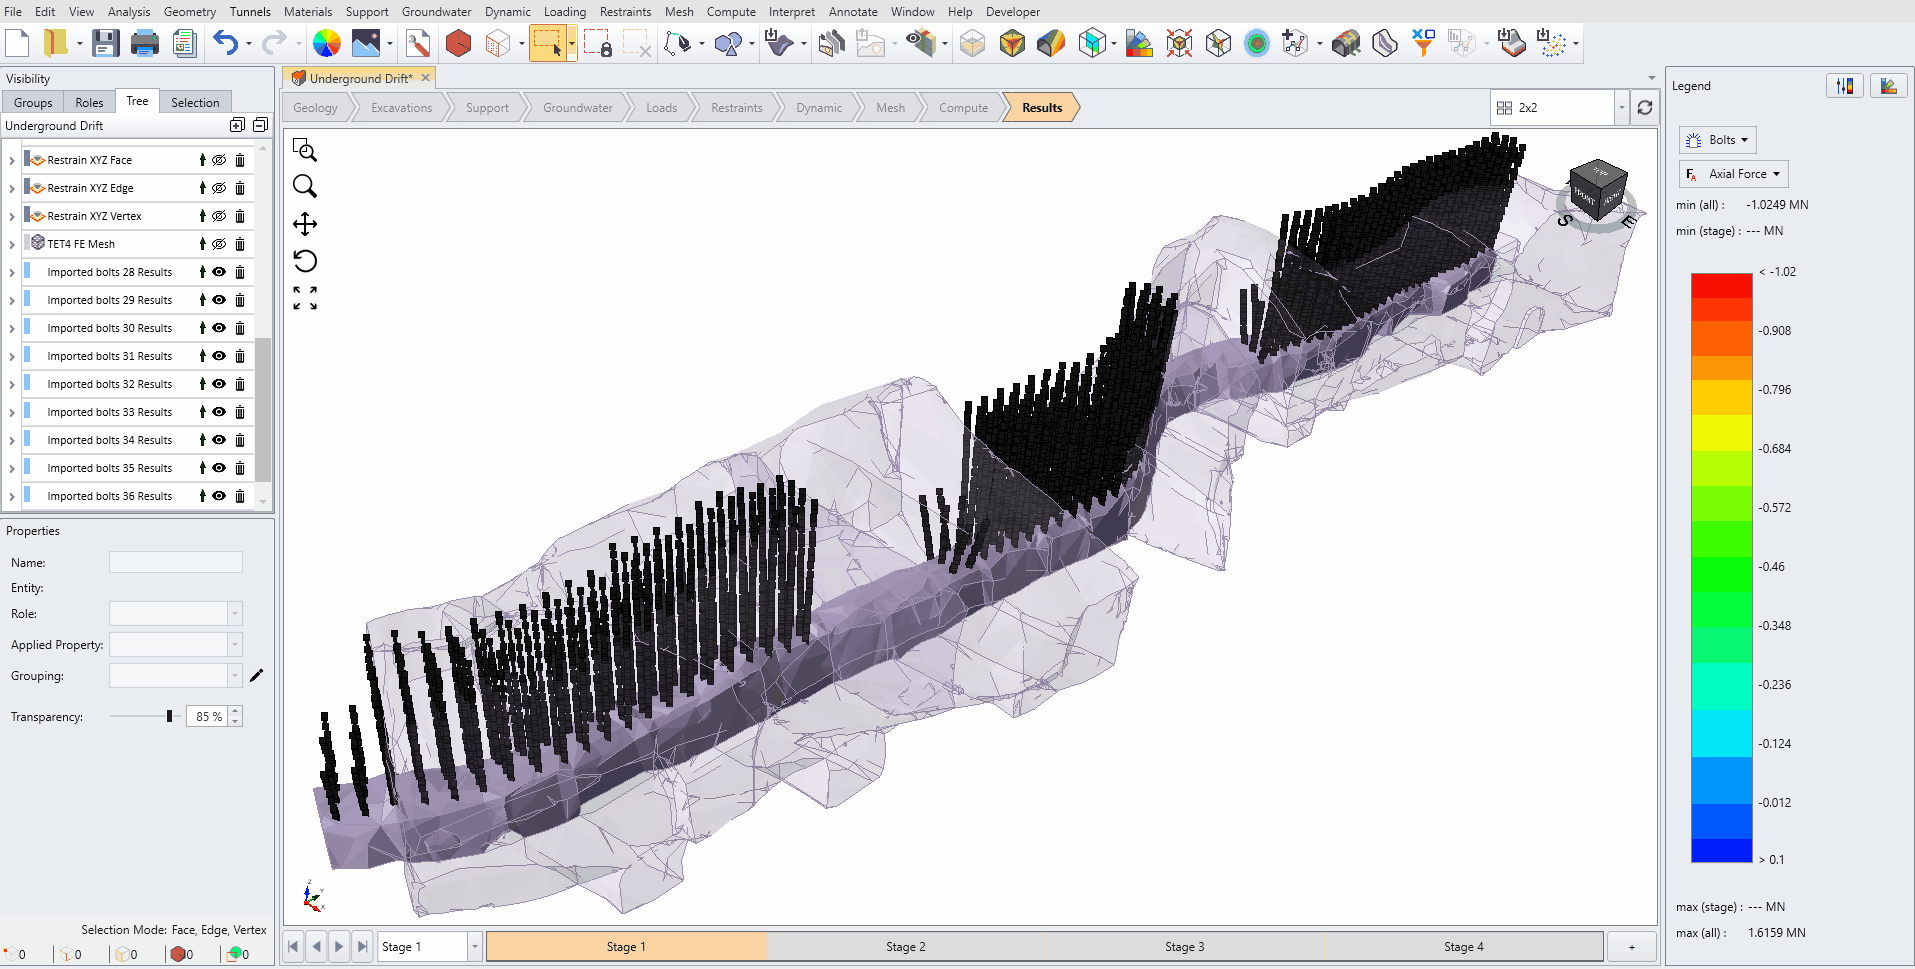Image resolution: width=1915 pixels, height=969 pixels.
Task: Hide the Imported bolts 30 Results
Action: (x=218, y=327)
